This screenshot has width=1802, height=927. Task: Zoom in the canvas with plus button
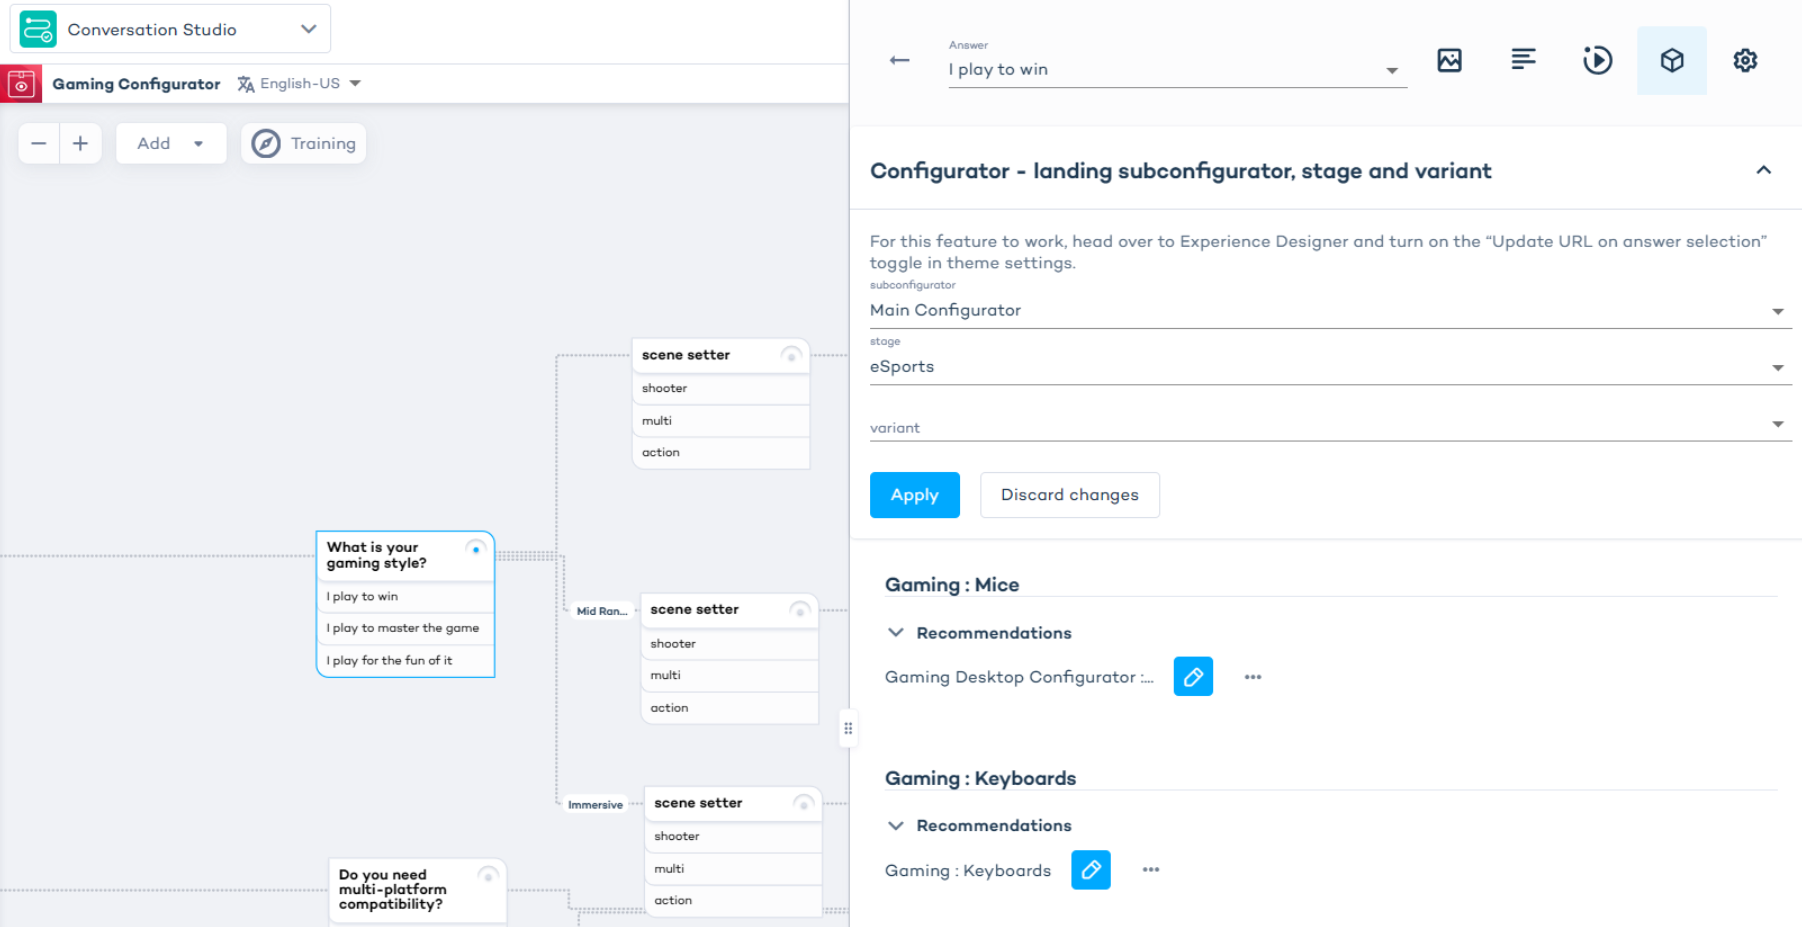(x=81, y=144)
